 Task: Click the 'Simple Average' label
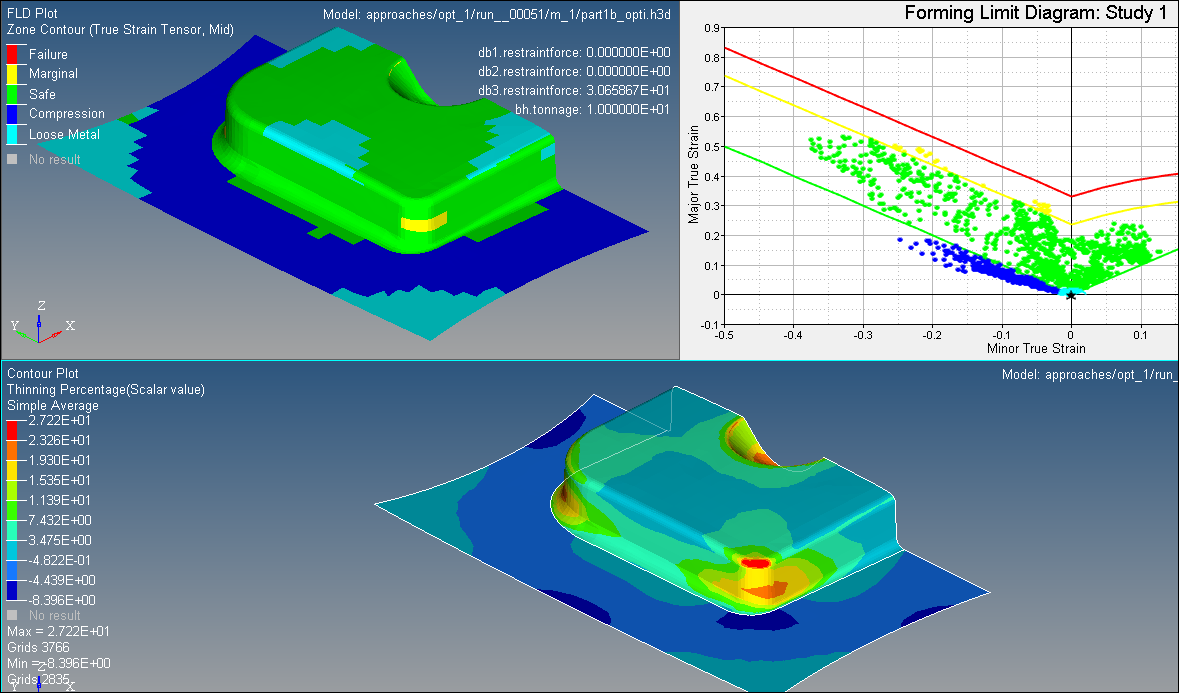(53, 405)
